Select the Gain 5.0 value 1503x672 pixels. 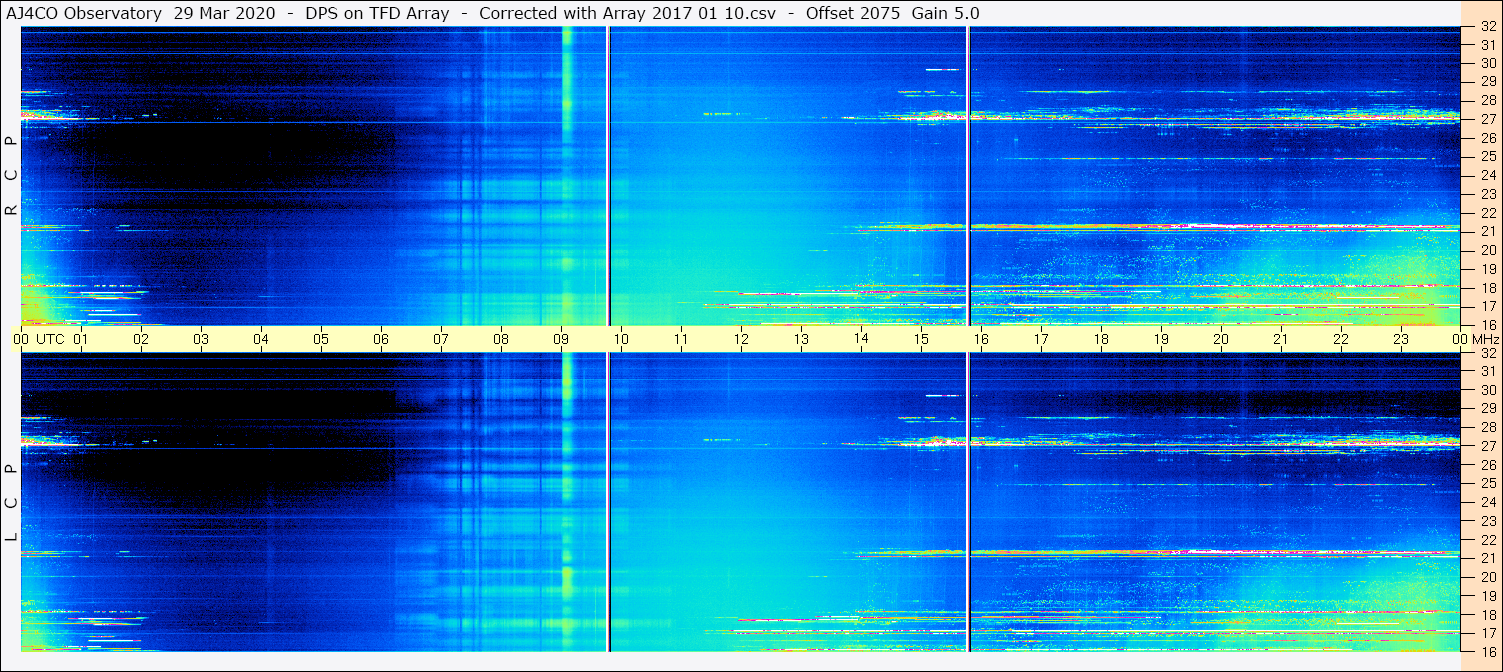(x=946, y=13)
